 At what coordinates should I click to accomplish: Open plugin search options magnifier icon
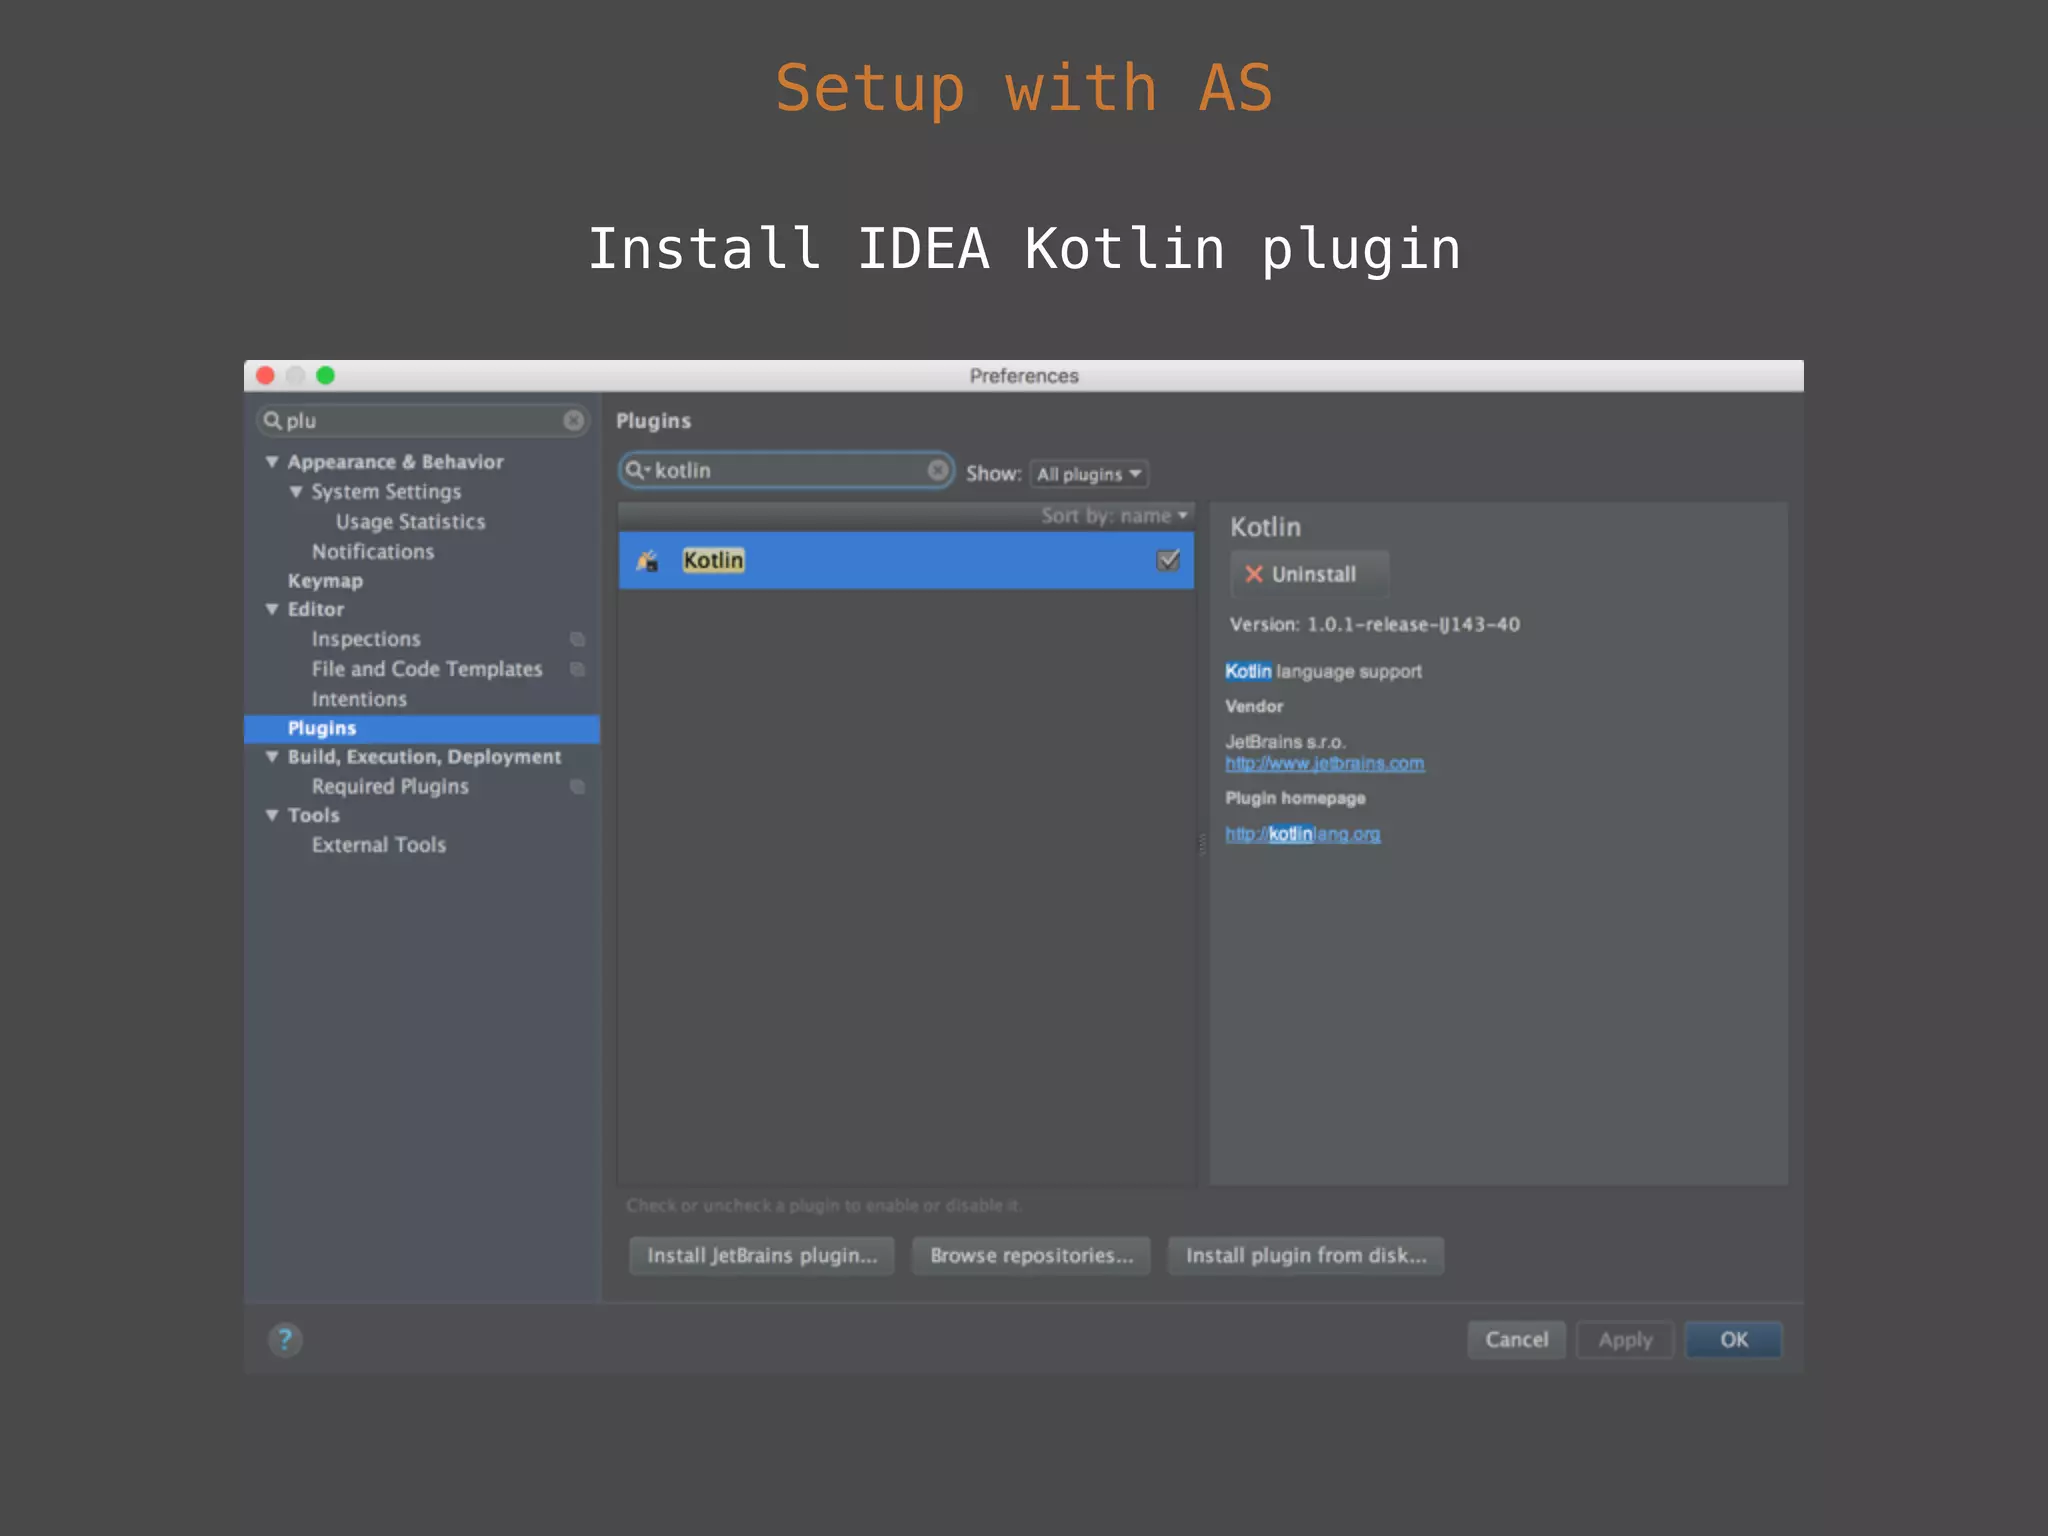pos(637,469)
